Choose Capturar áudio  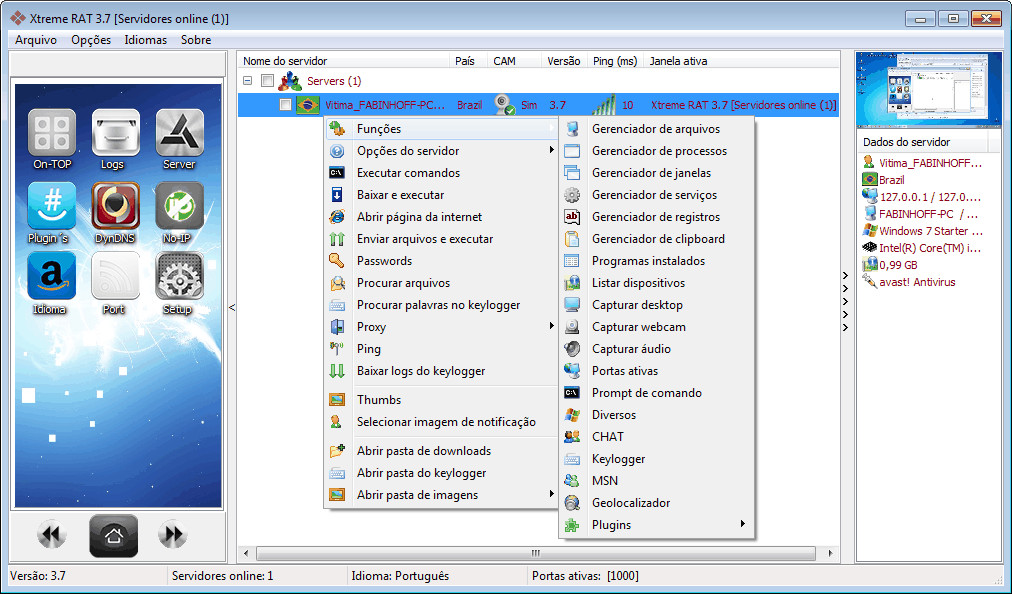tap(656, 349)
